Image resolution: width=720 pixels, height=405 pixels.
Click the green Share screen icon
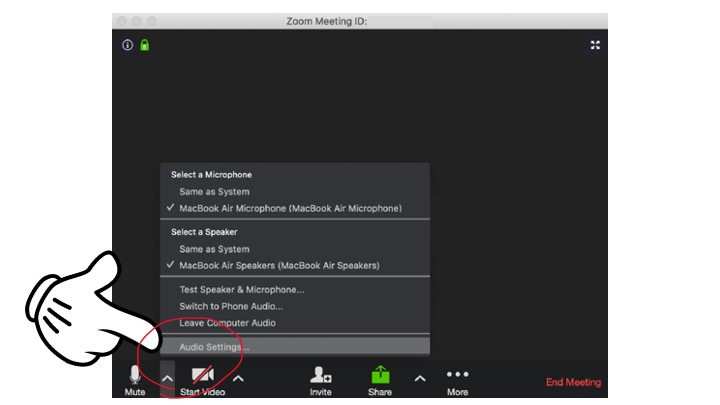(x=380, y=376)
